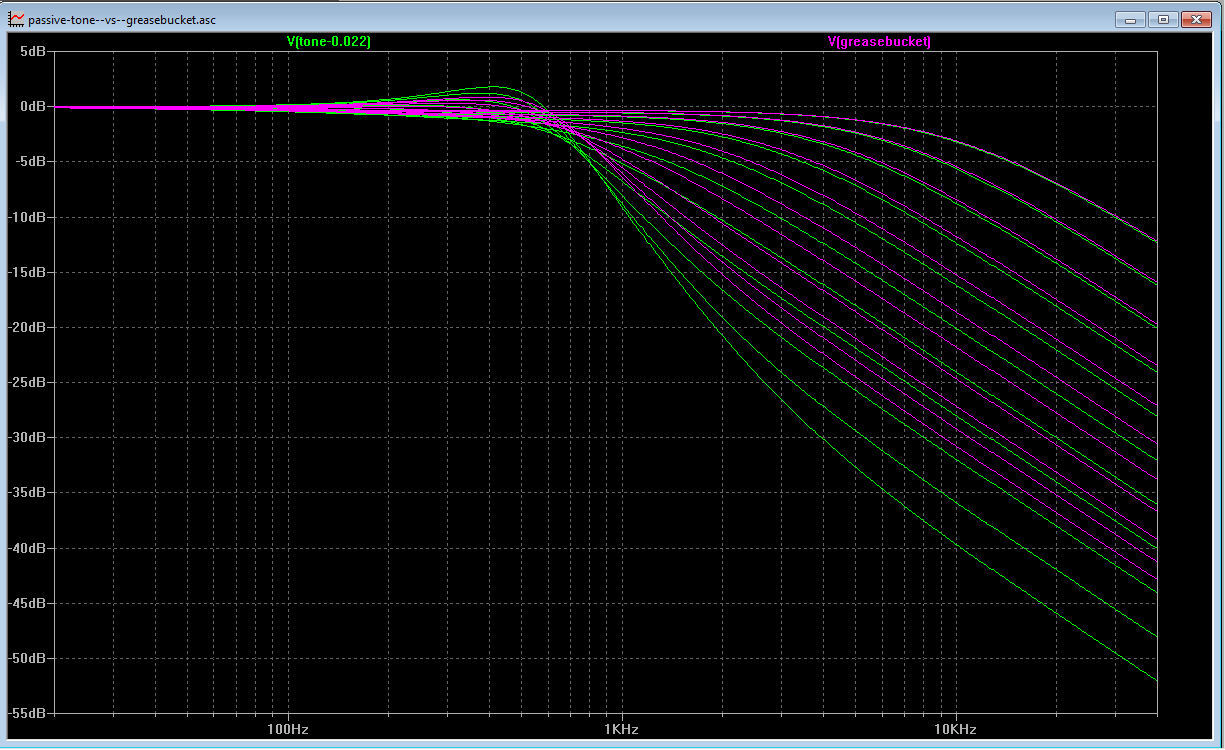
Task: Click the -55dB label at axis bottom
Action: click(x=27, y=713)
